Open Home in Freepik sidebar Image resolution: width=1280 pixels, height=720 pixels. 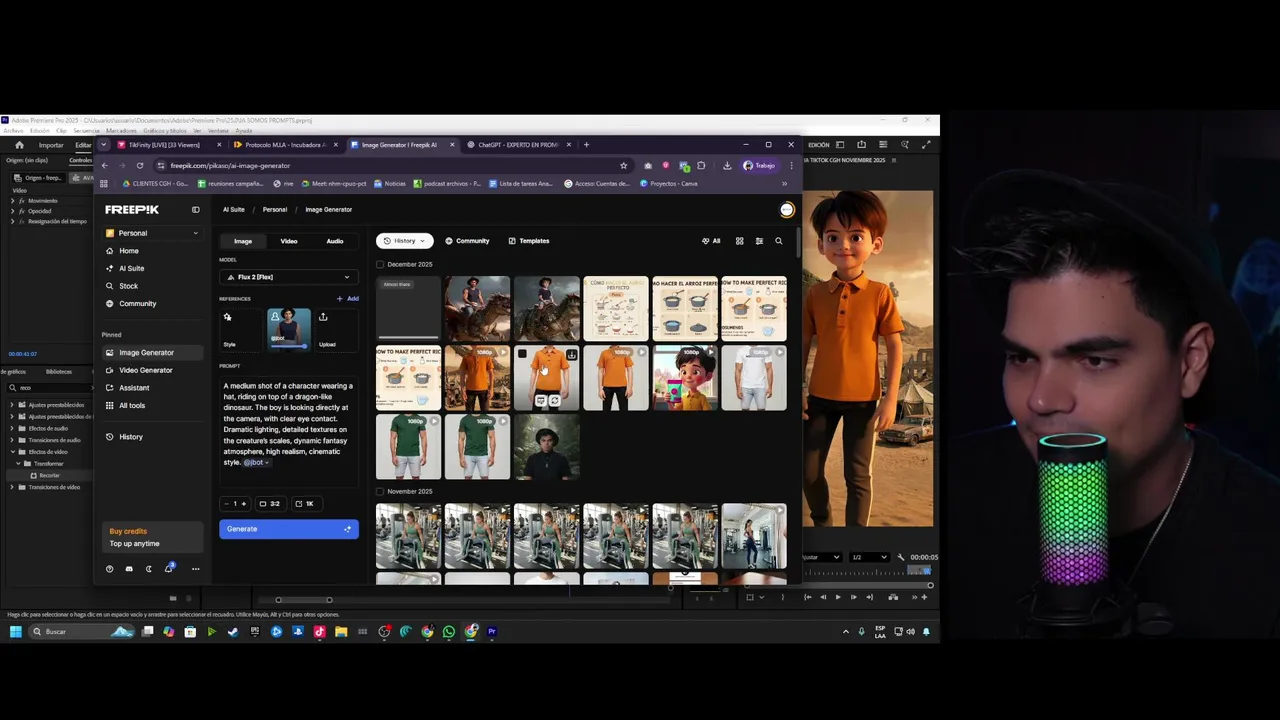[x=129, y=251]
